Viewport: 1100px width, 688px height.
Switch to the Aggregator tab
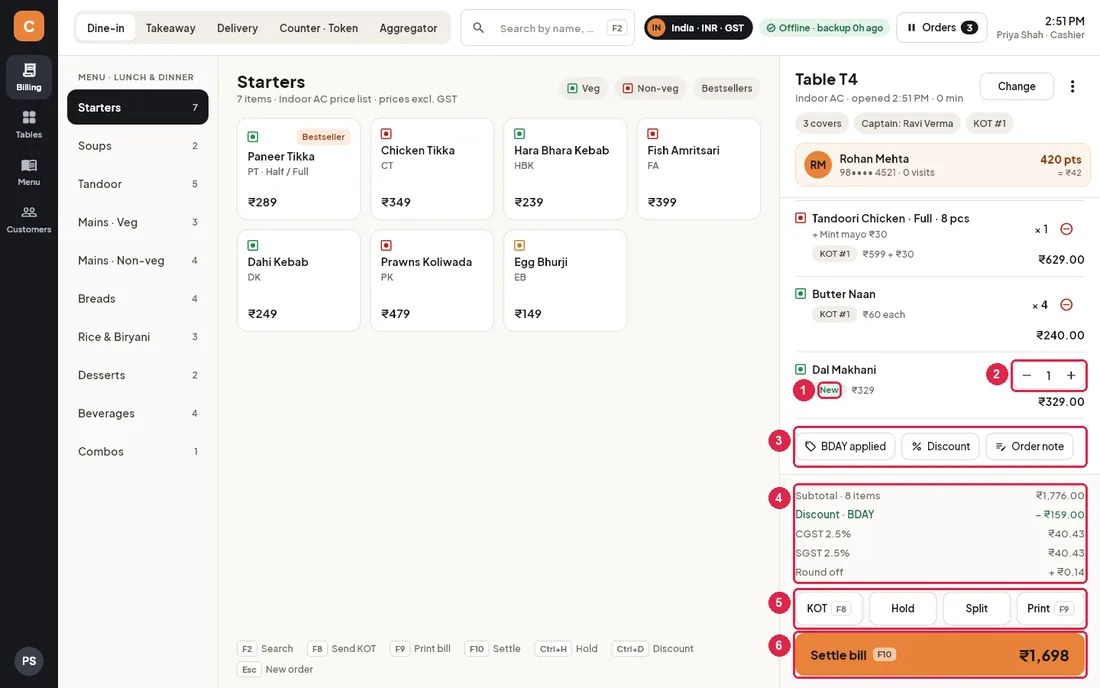click(x=408, y=28)
